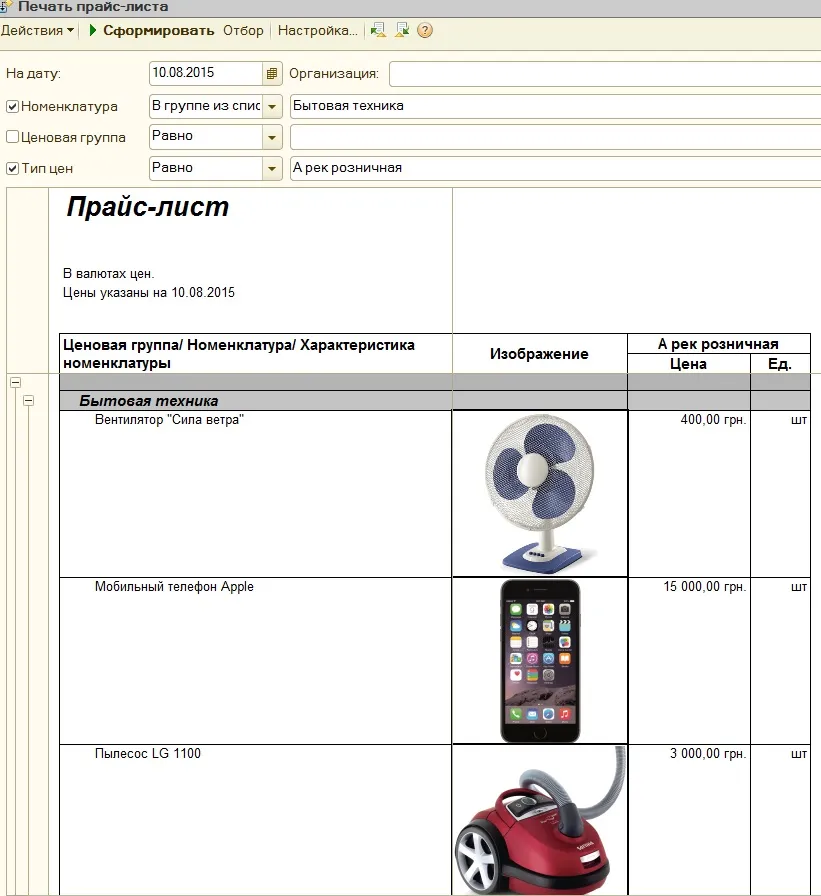
Task: Click Сформировать to generate the price list
Action: [x=158, y=30]
